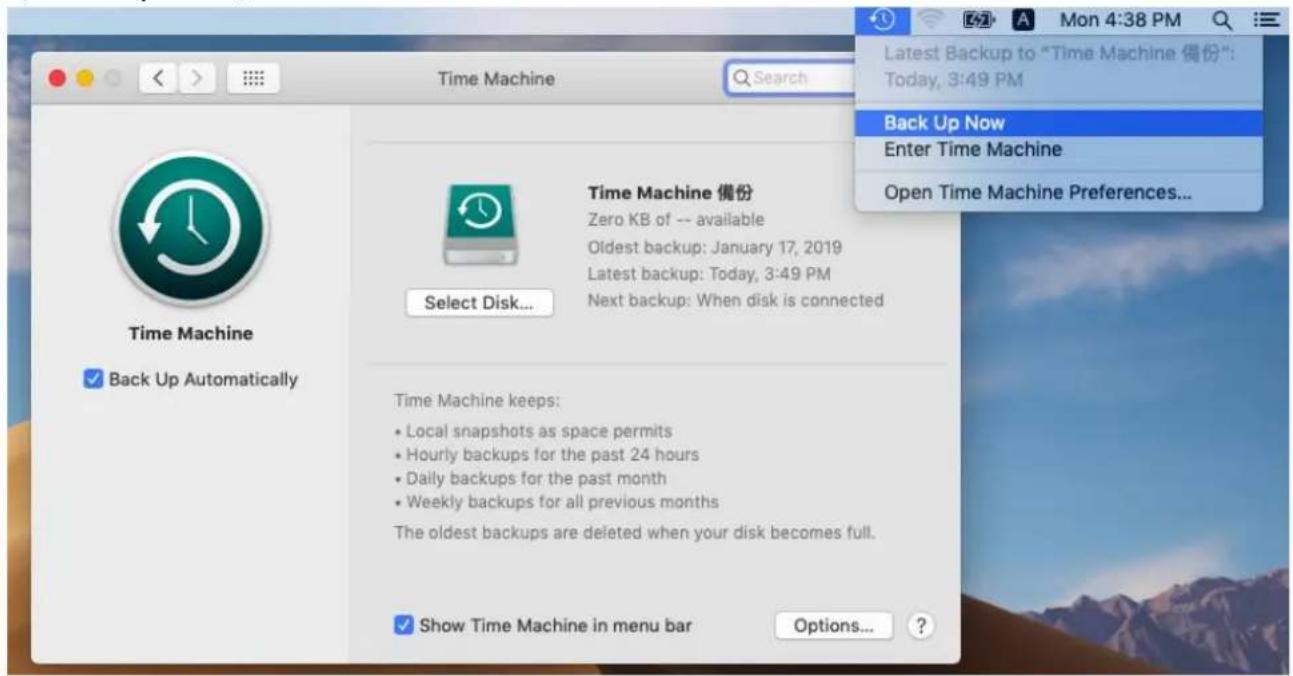Open the Wi-Fi menu bar icon

click(931, 19)
